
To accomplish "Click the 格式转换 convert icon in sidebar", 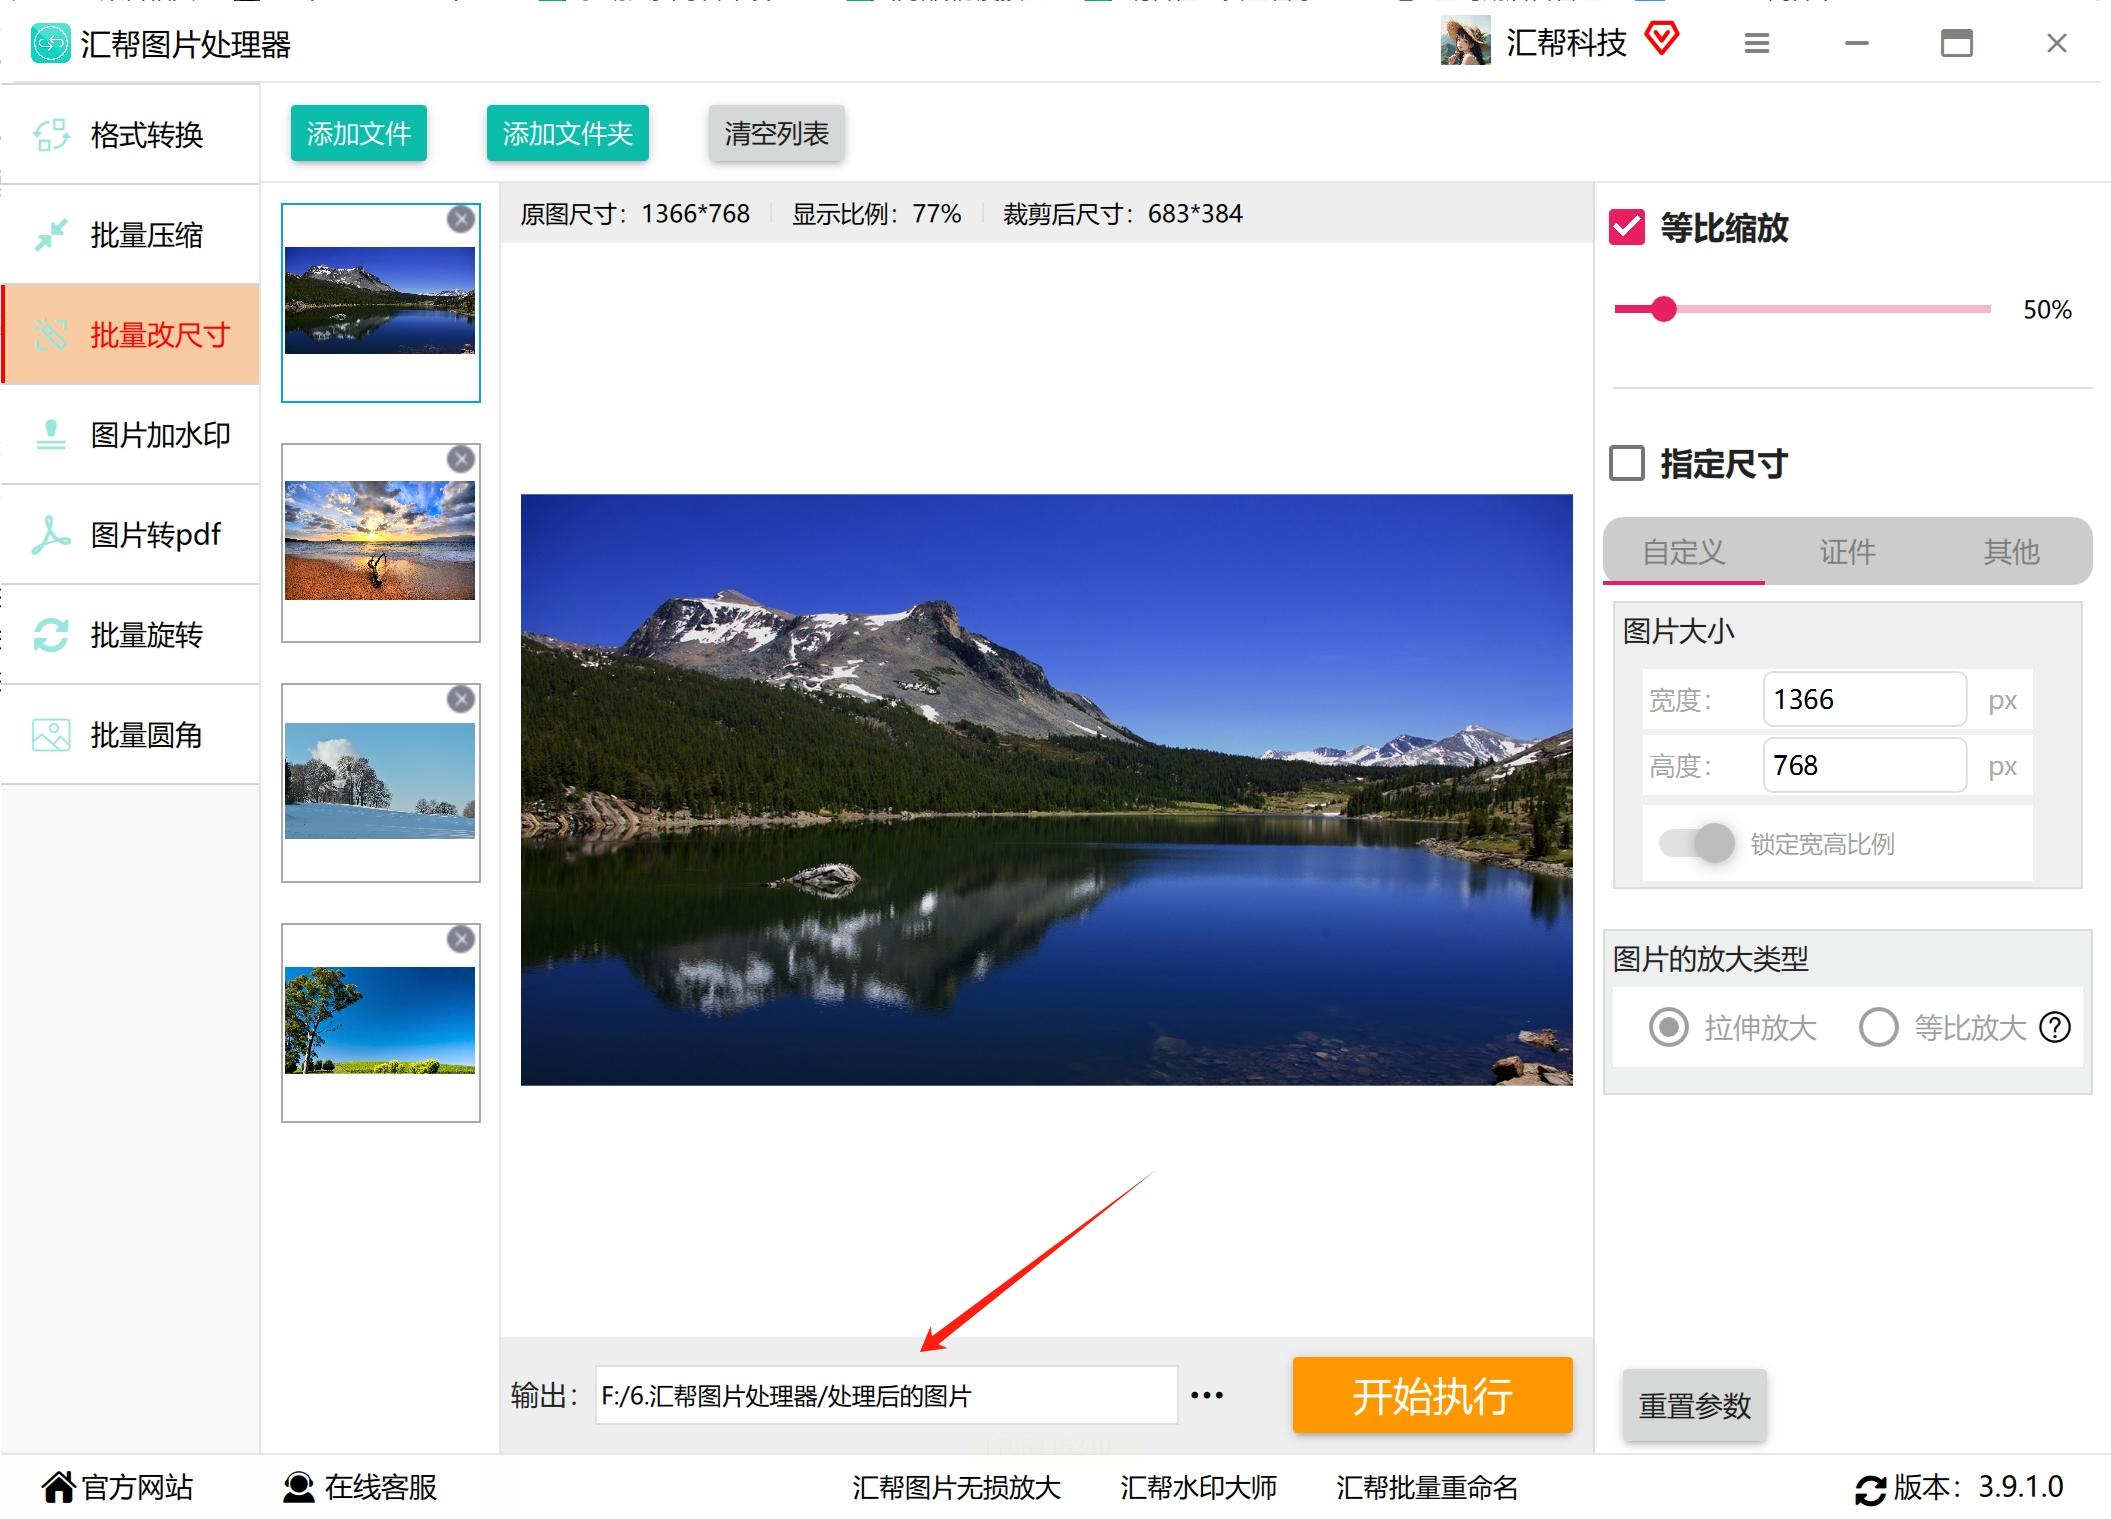I will [51, 135].
